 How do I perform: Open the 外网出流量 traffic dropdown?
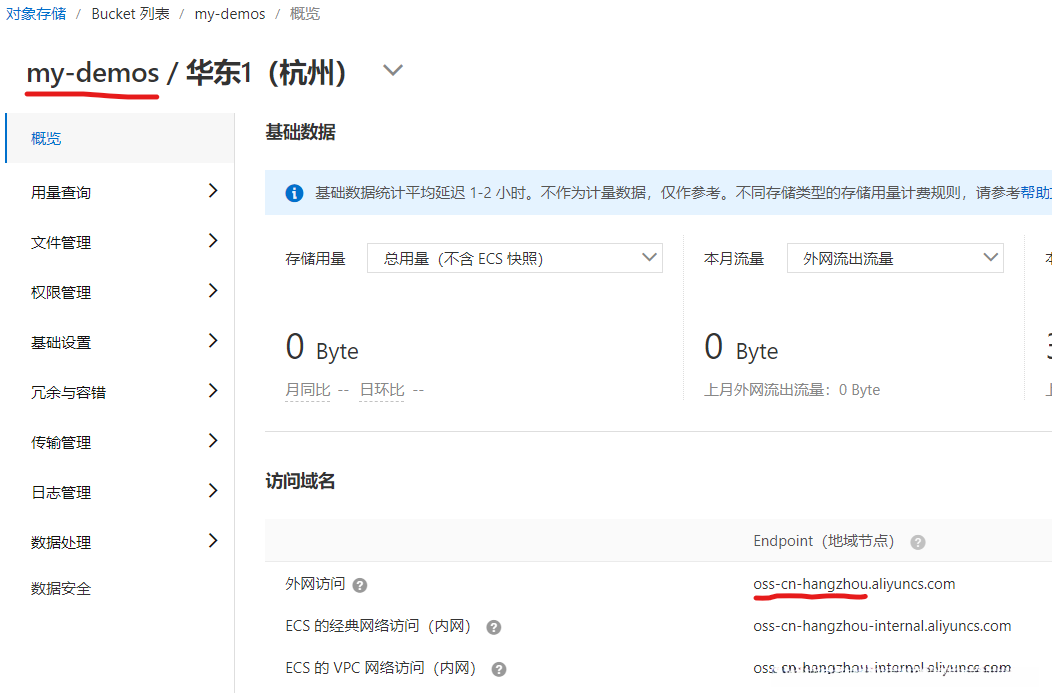click(x=894, y=257)
